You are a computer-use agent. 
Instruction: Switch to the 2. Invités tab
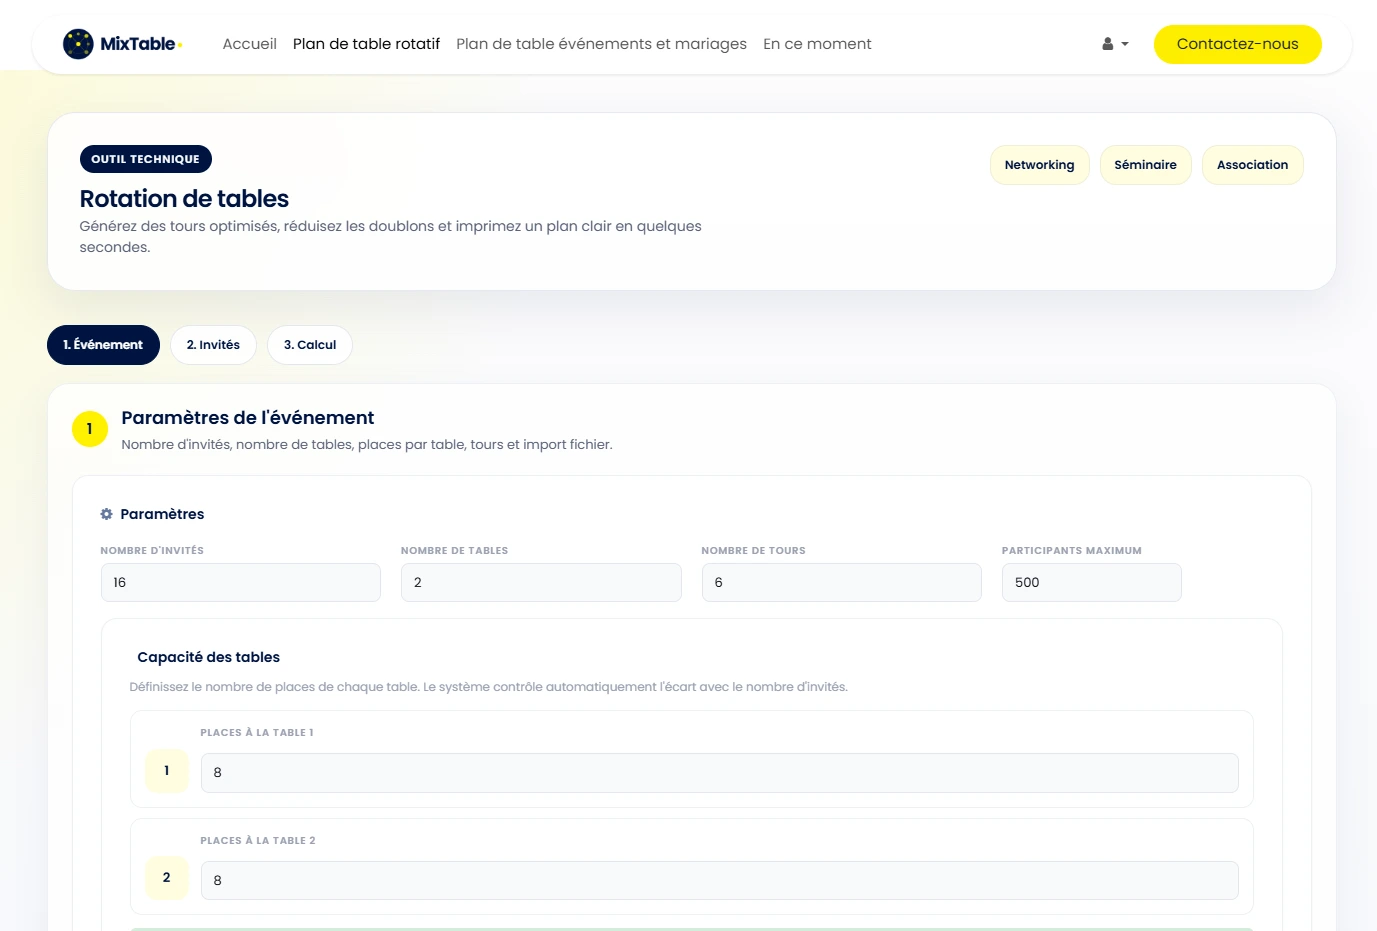pyautogui.click(x=213, y=345)
